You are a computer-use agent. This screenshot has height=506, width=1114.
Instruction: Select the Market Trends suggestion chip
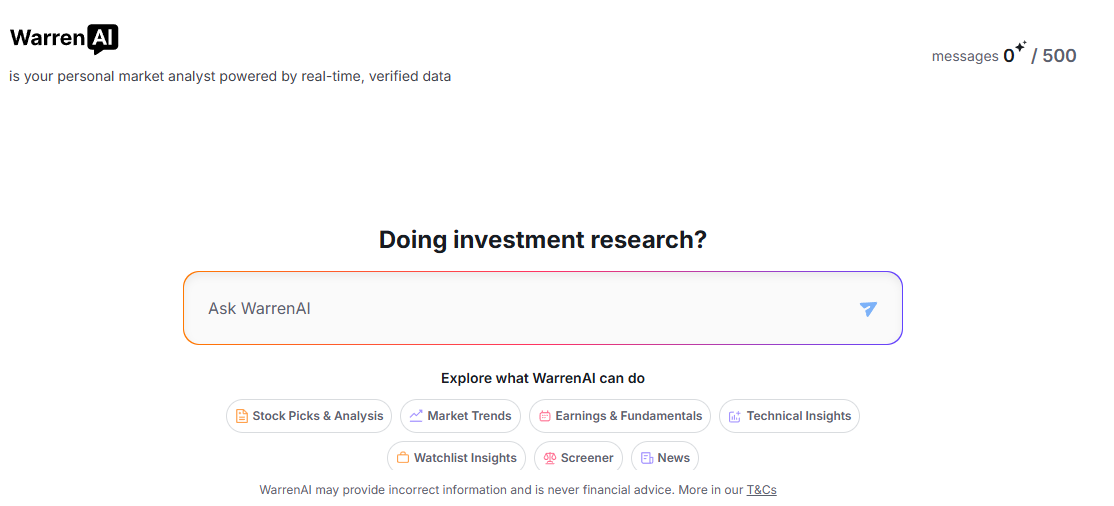tap(460, 416)
